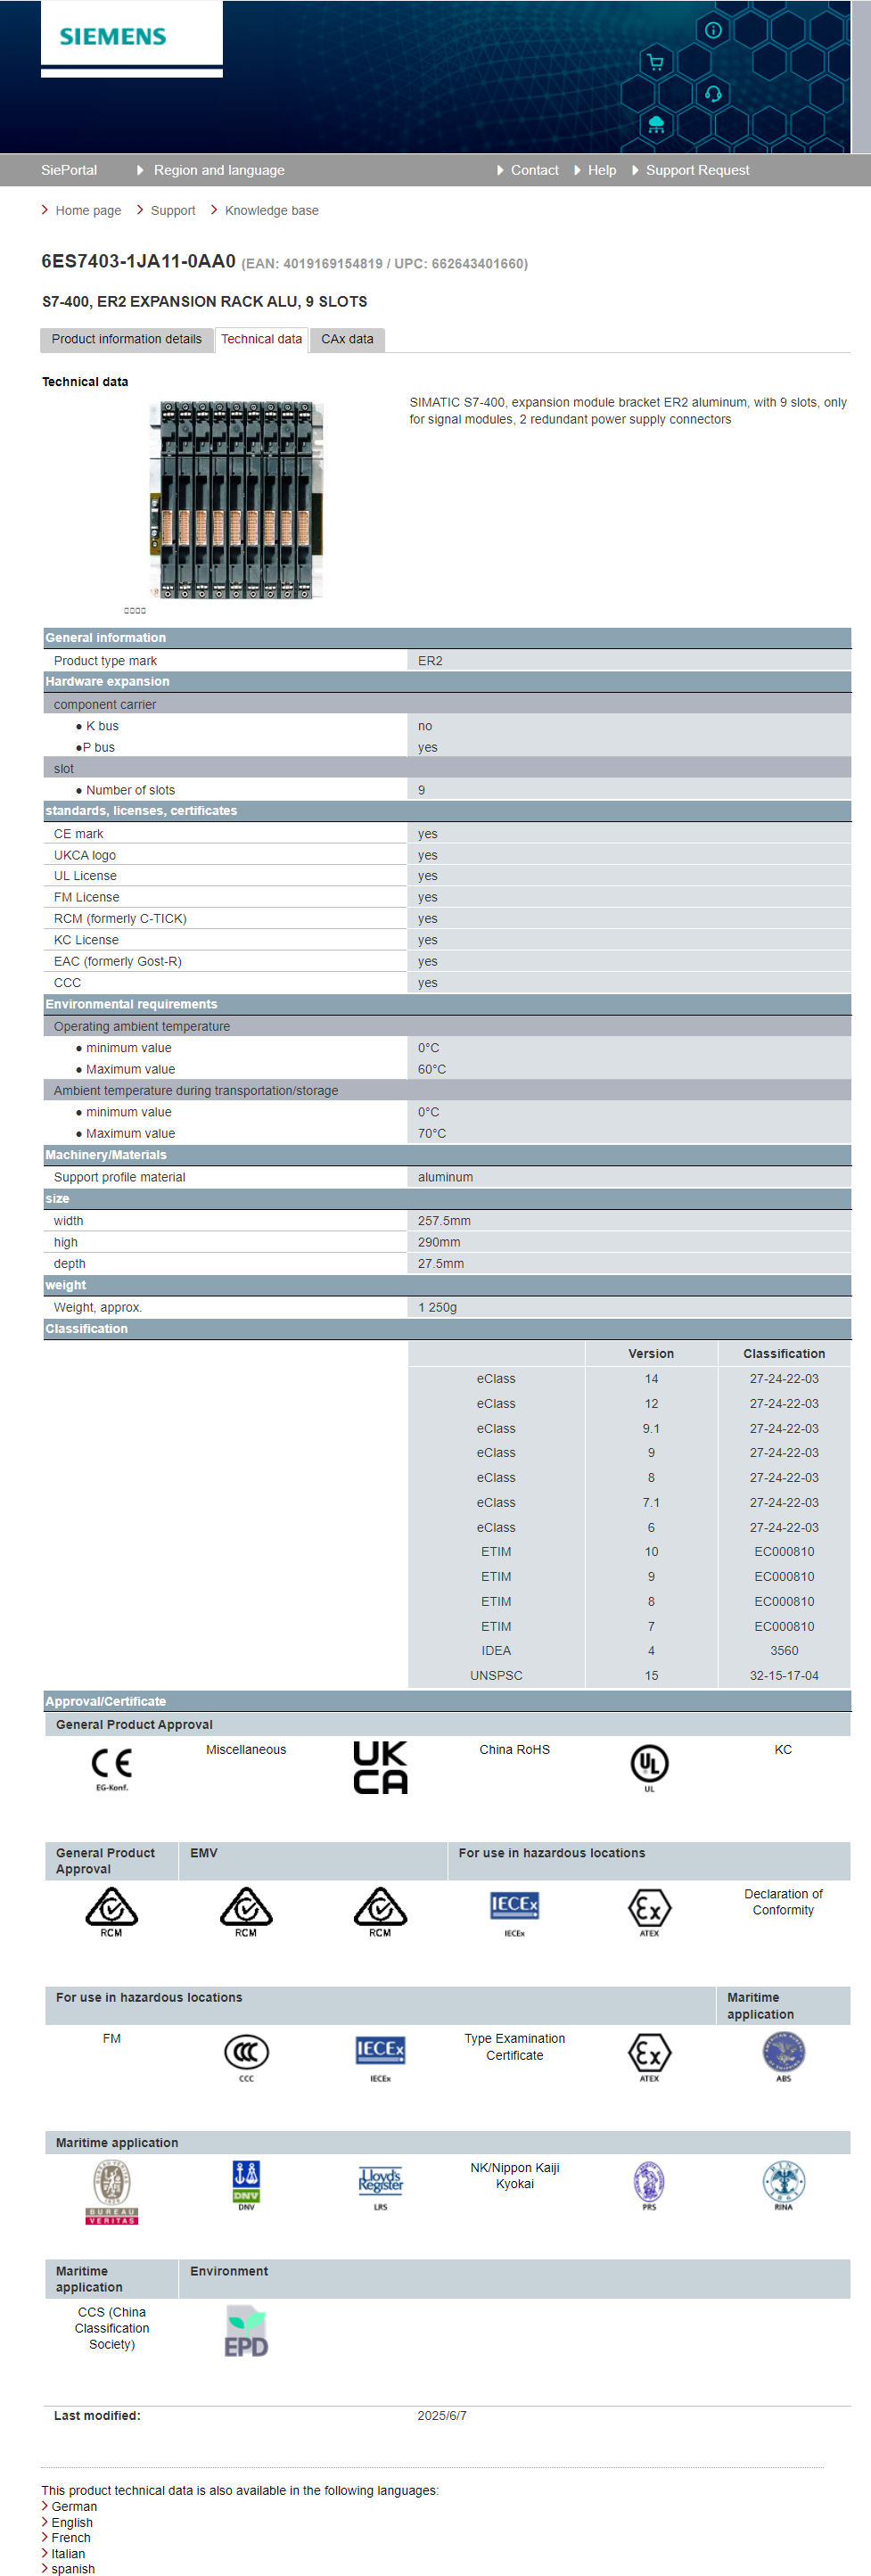Screen dimensions: 871x2576
Task: Open the CE EG-Konf. certificate icon
Action: 111,1767
